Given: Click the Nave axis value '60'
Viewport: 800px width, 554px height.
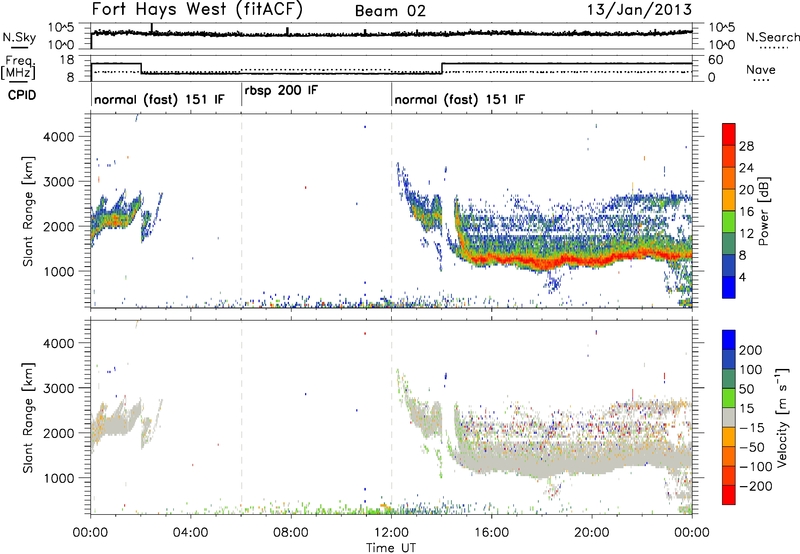Looking at the screenshot, I should pyautogui.click(x=715, y=60).
